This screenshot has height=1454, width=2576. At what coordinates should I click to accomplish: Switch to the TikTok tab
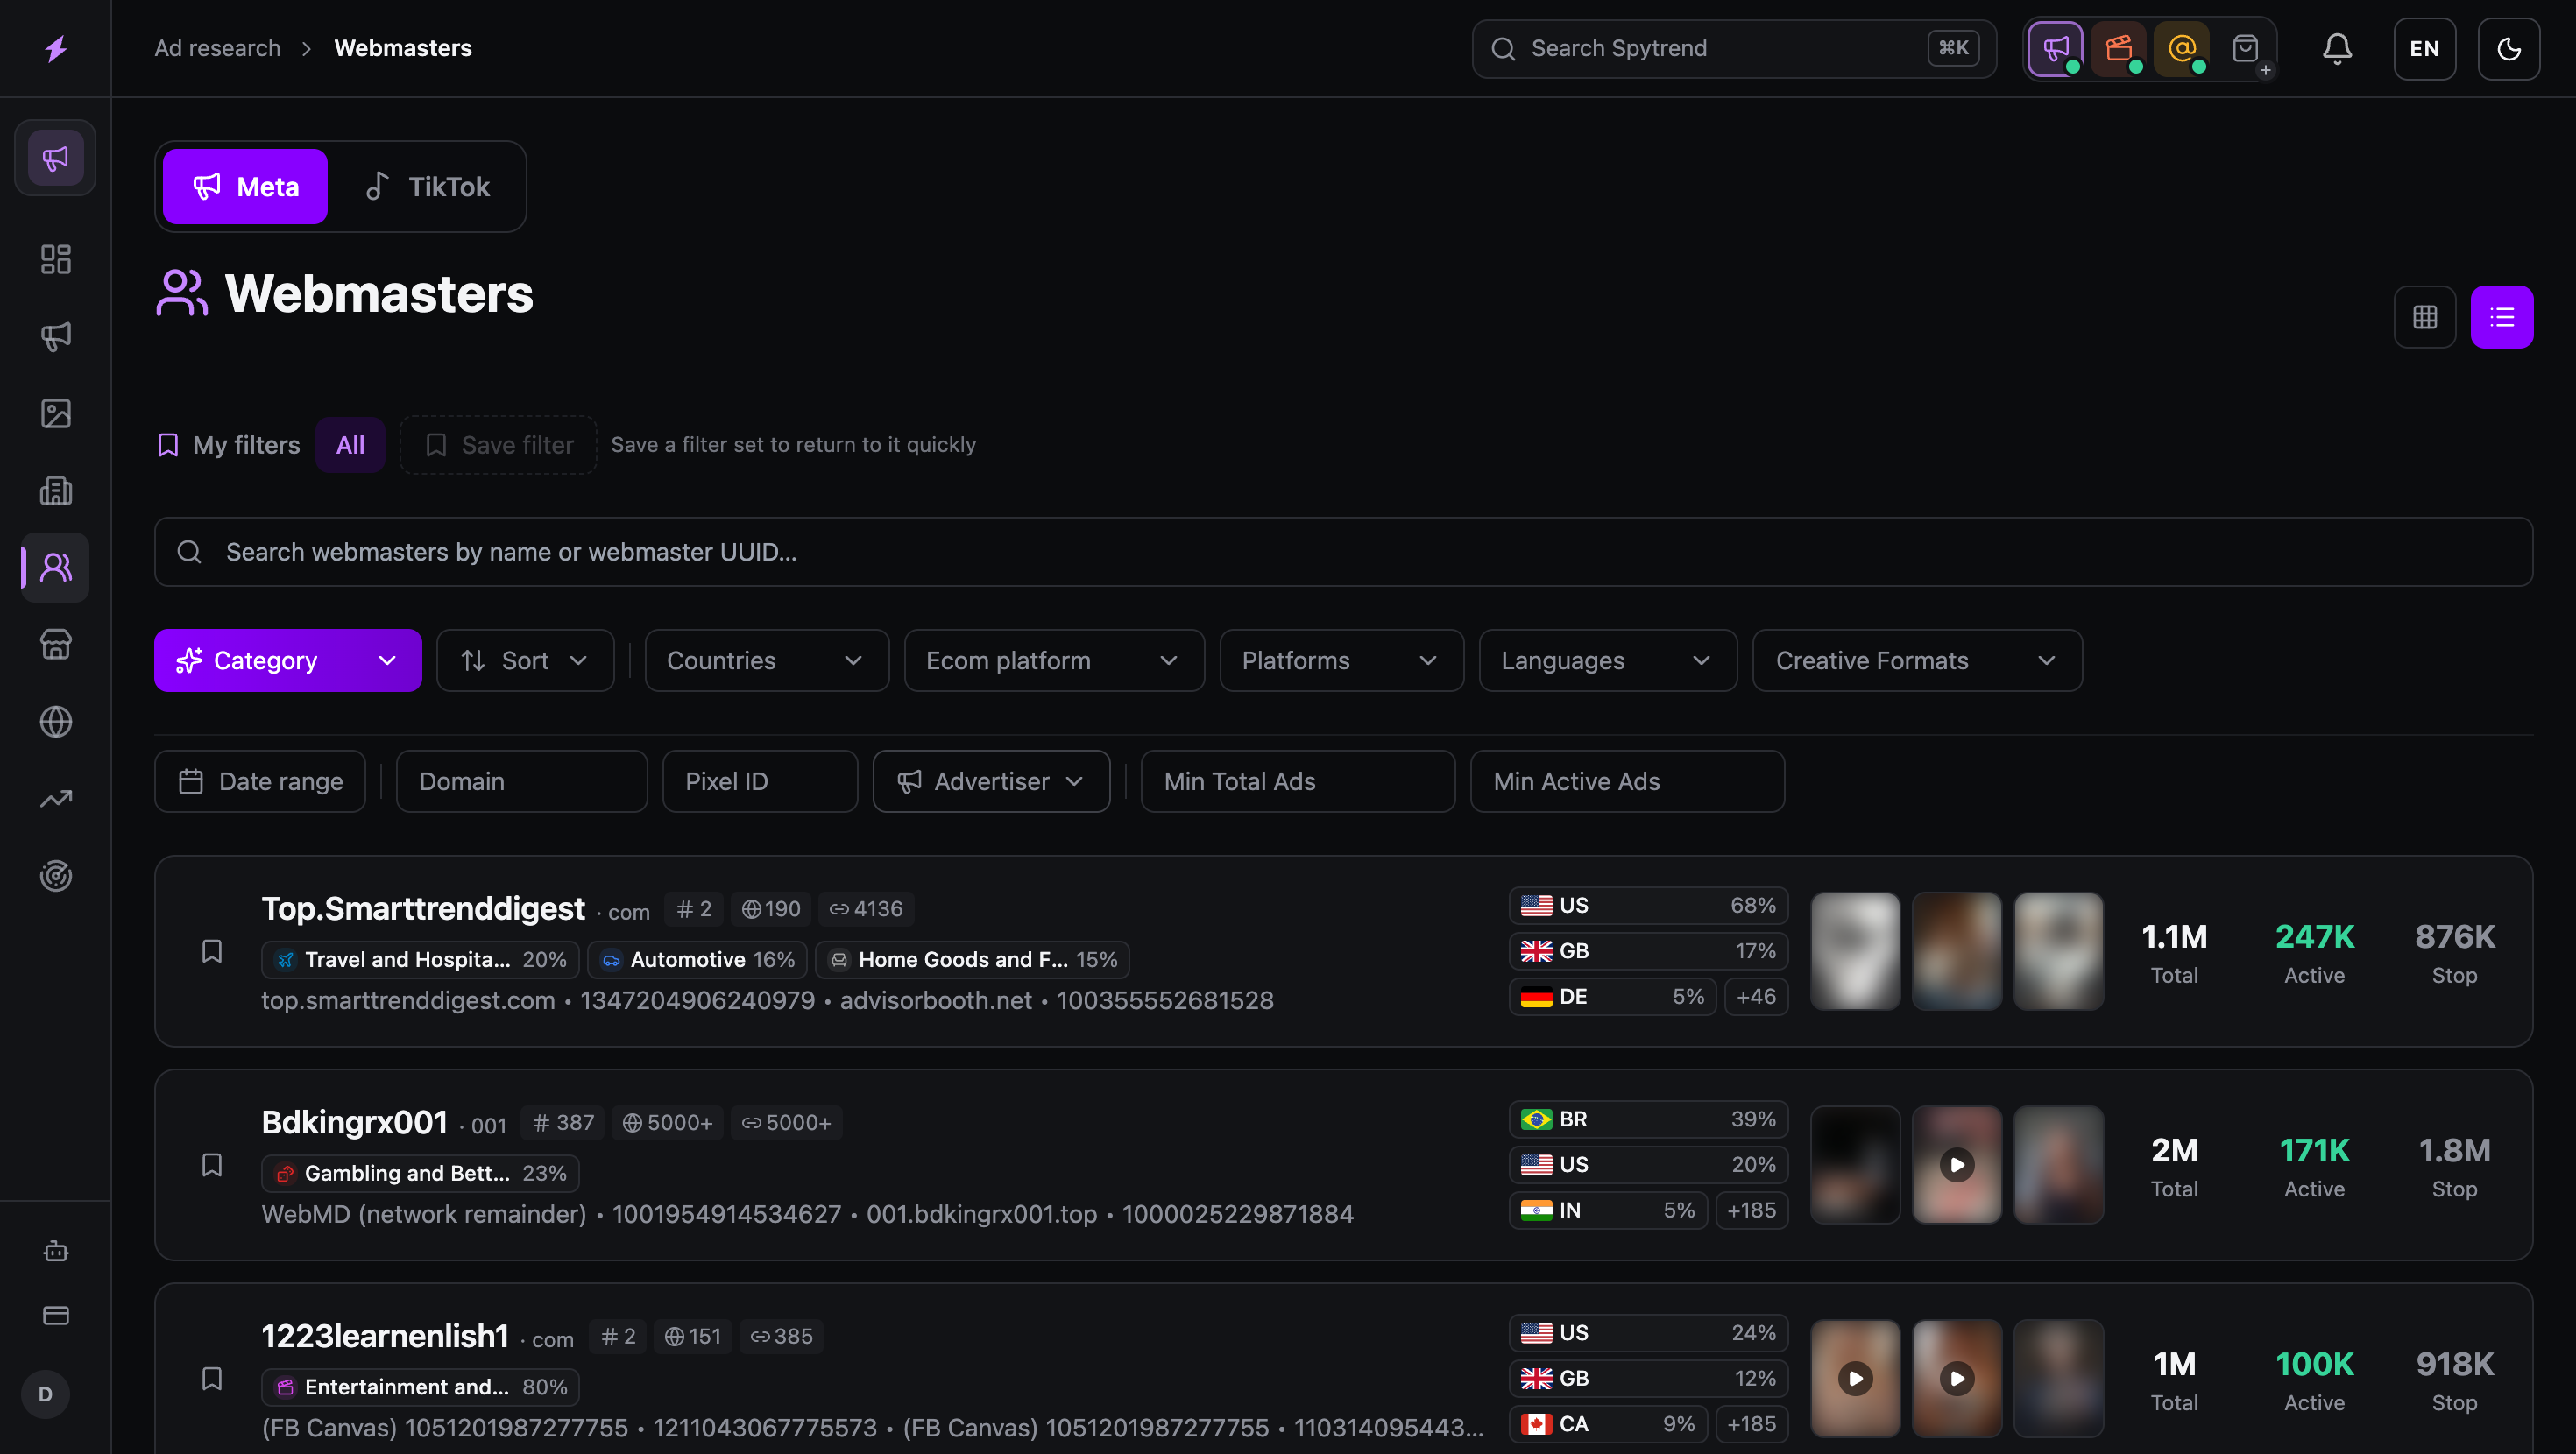(x=428, y=186)
